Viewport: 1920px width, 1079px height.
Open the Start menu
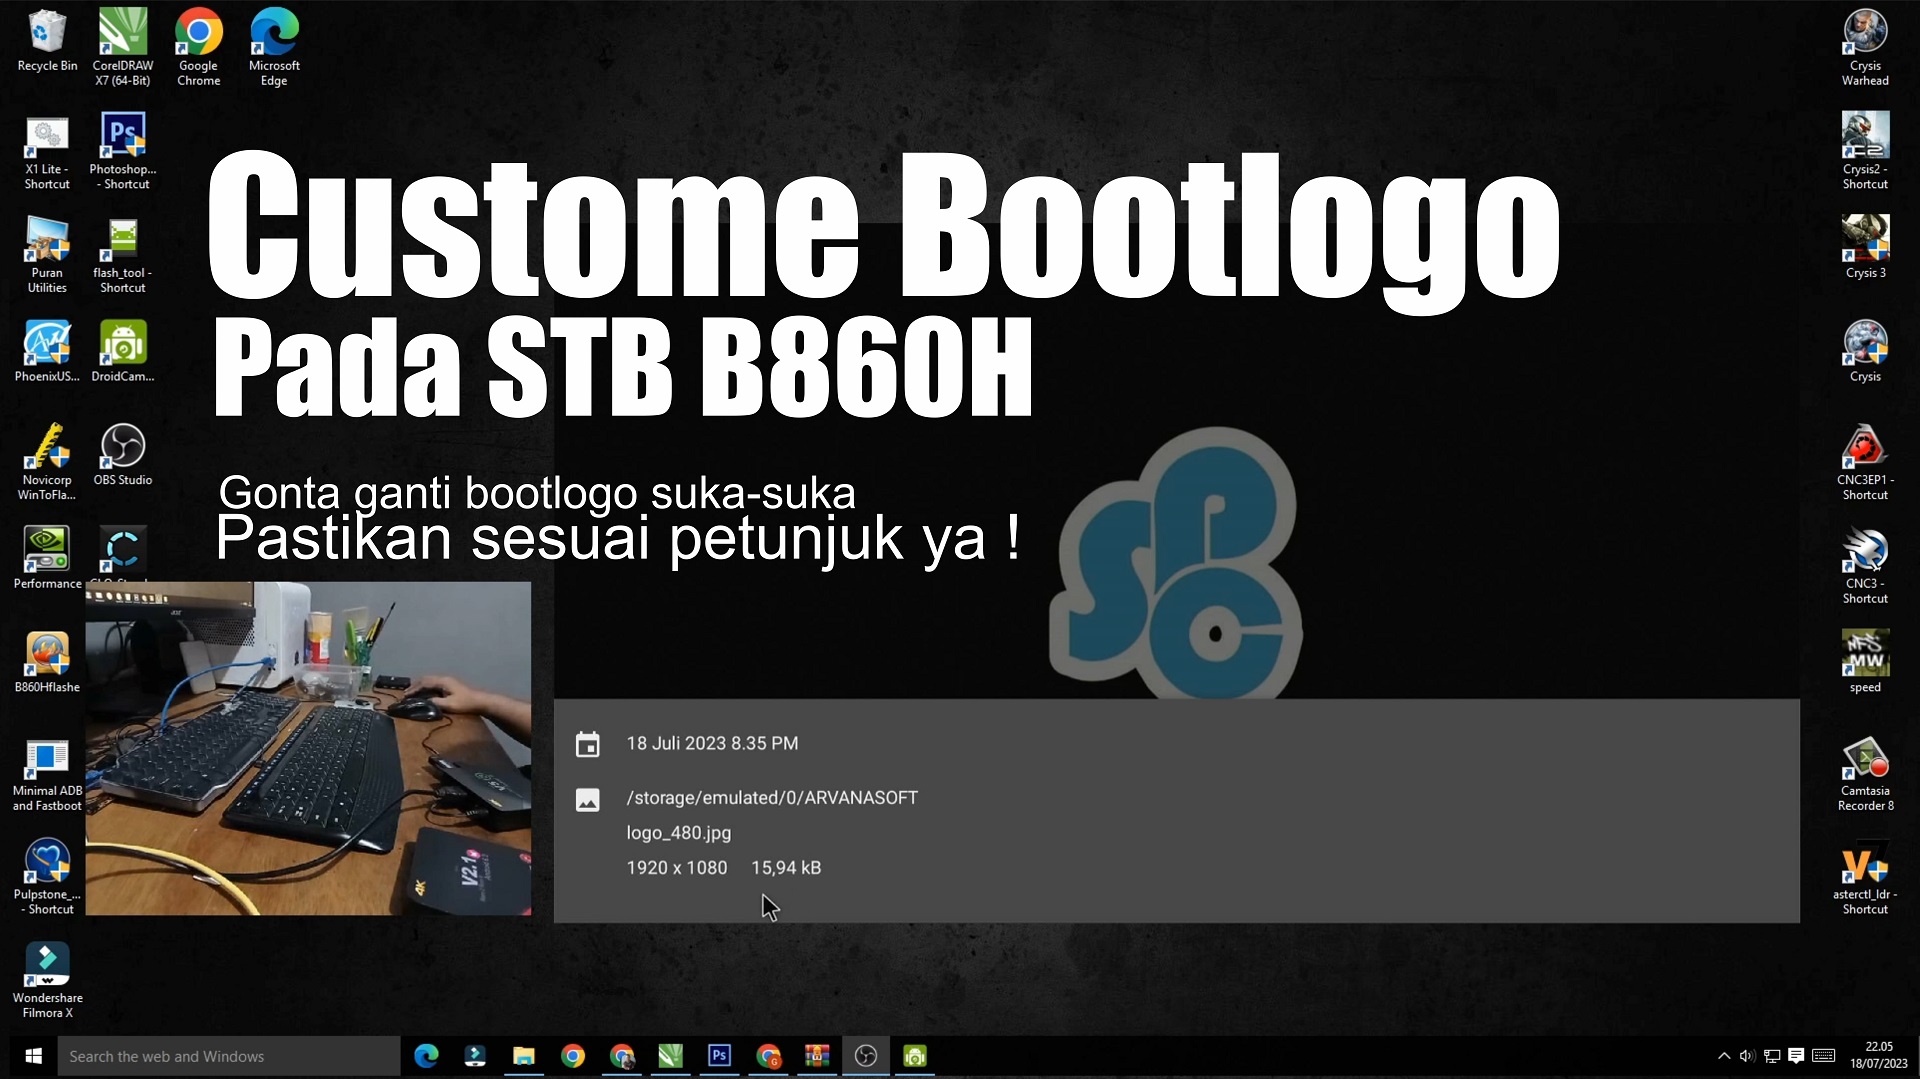click(33, 1056)
